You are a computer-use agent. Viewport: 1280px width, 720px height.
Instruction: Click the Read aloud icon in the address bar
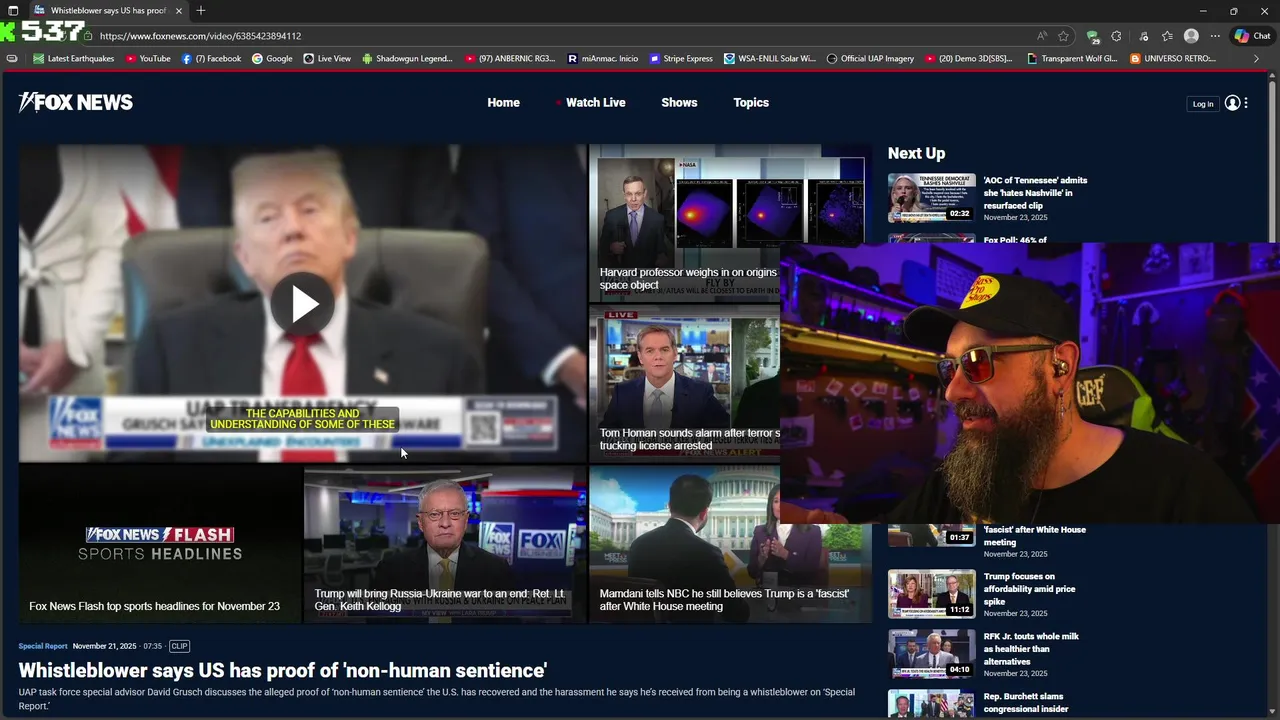1042,36
